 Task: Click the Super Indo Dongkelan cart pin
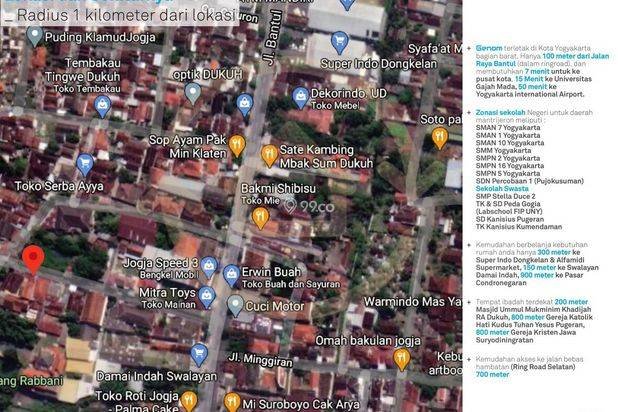(x=340, y=43)
